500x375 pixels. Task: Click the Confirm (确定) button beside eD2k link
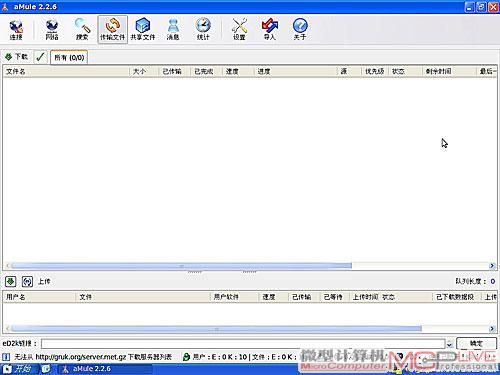[x=476, y=343]
